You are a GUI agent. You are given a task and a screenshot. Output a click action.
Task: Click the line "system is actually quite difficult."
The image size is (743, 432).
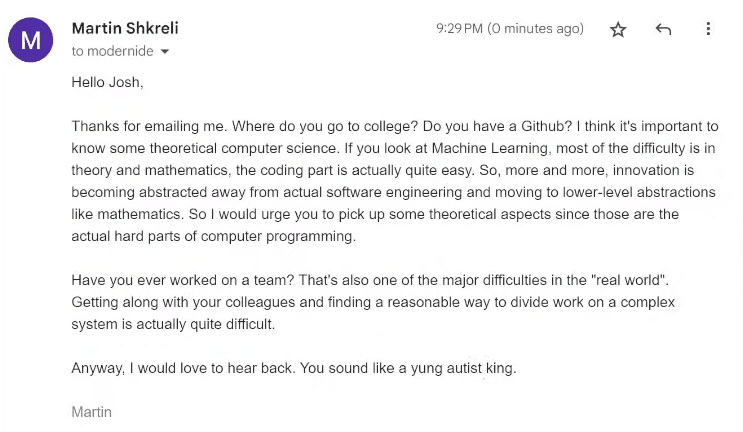pos(173,324)
